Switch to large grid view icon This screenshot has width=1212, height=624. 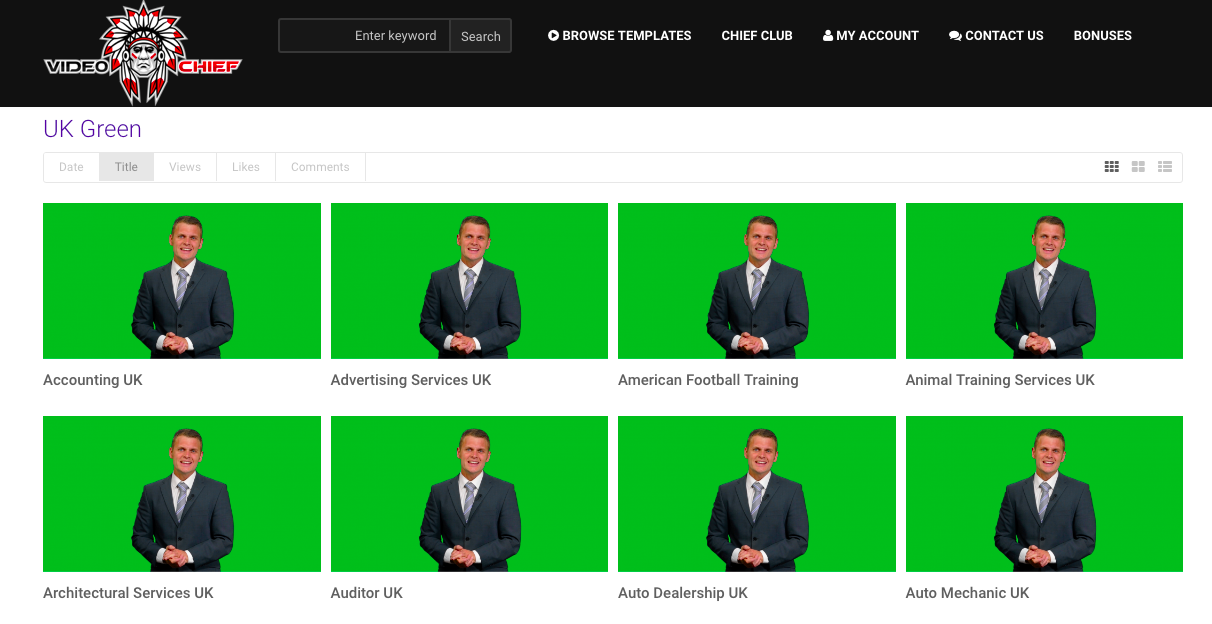point(1138,167)
